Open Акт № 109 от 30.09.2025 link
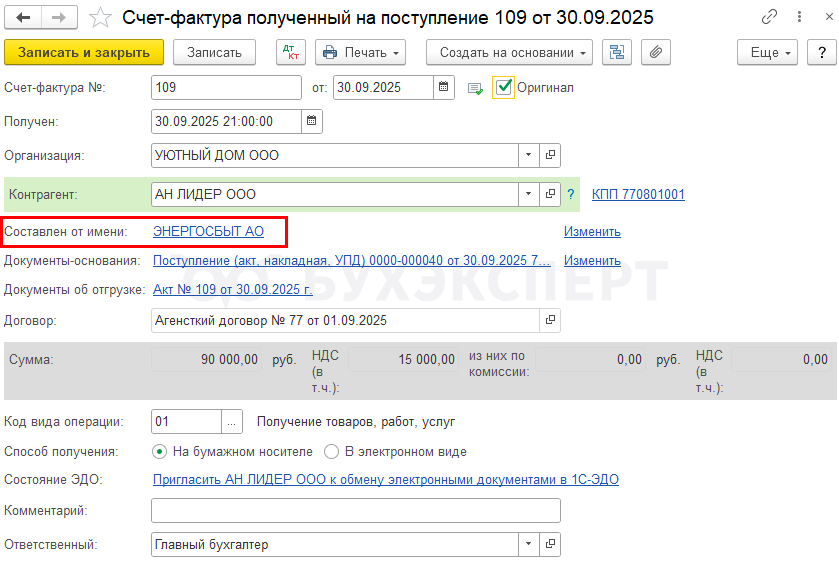 tap(233, 289)
